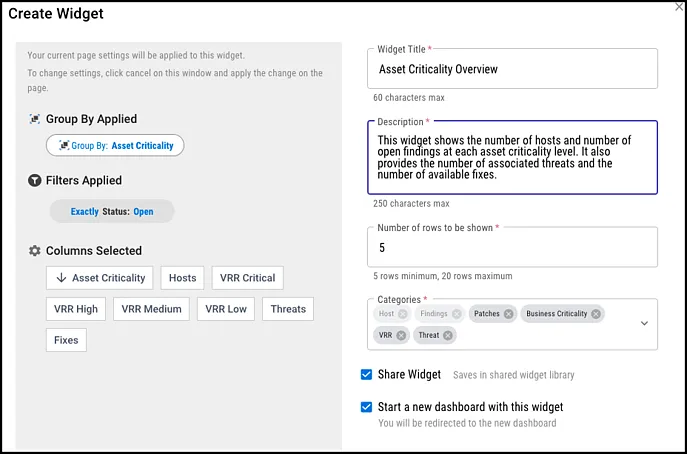Click the Create Widget heading

click(56, 14)
